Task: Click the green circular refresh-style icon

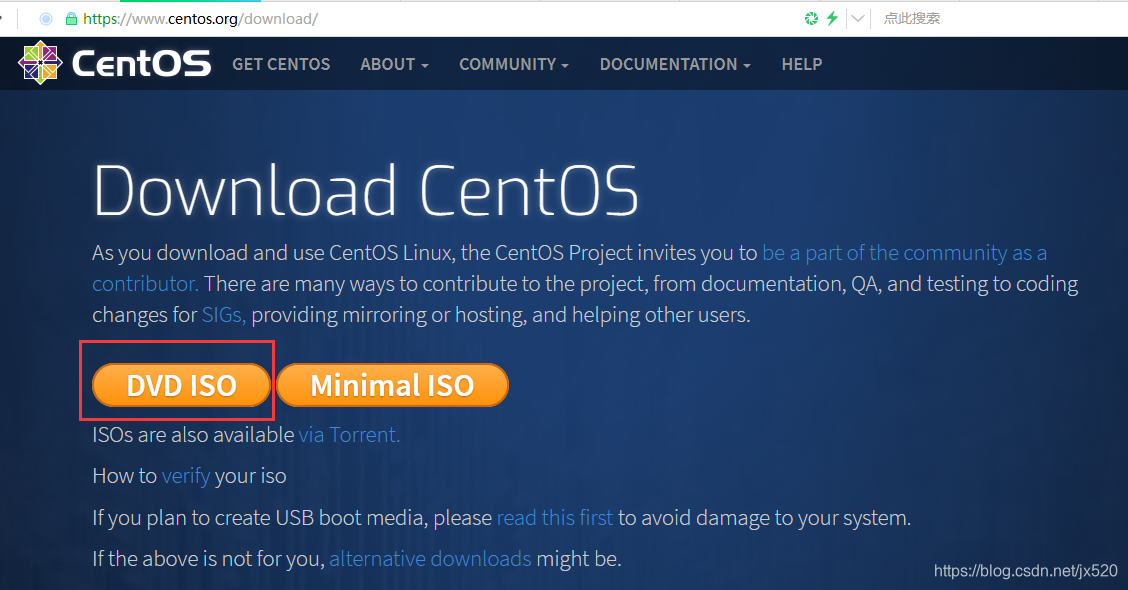Action: point(811,19)
